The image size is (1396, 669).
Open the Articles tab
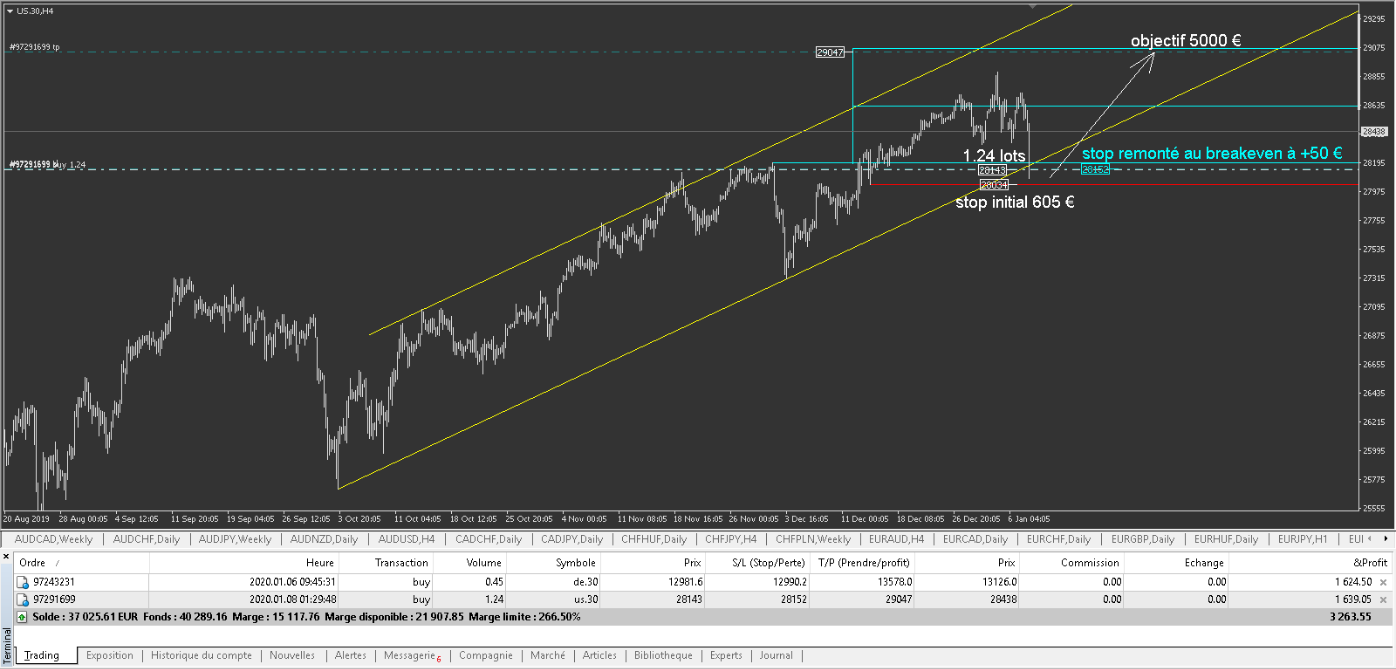click(599, 655)
